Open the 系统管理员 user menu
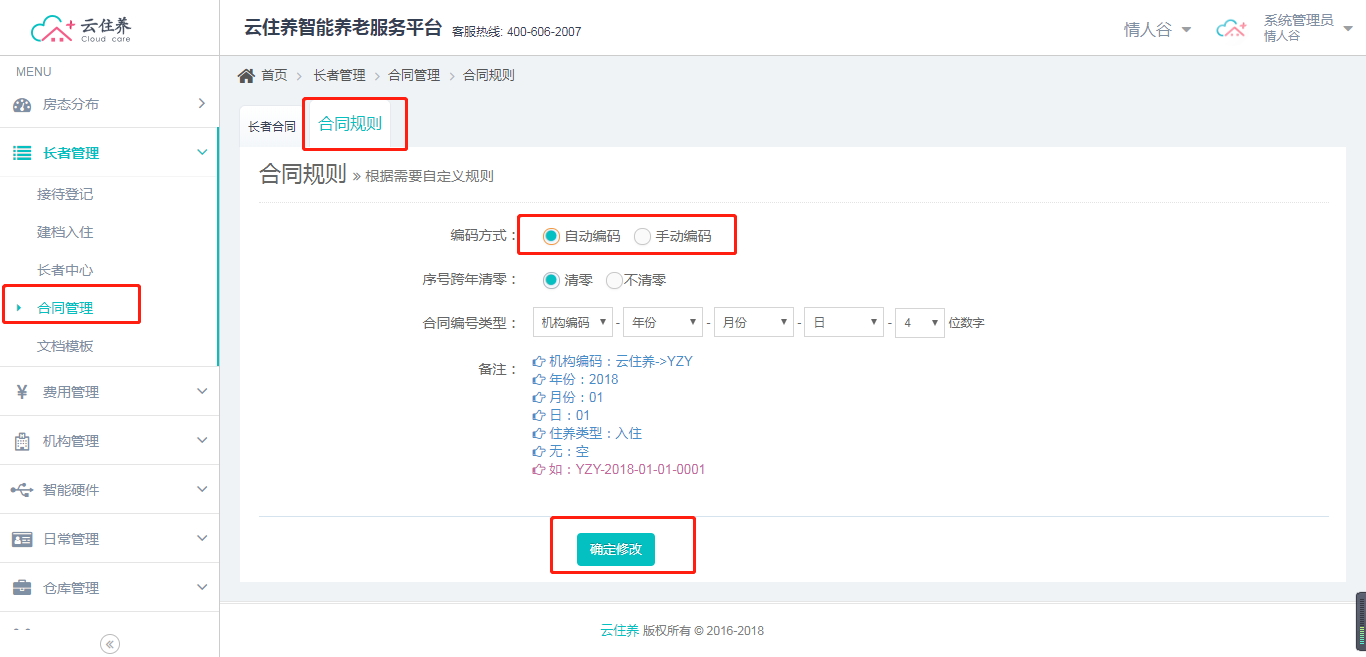The height and width of the screenshot is (657, 1366). click(x=1297, y=28)
